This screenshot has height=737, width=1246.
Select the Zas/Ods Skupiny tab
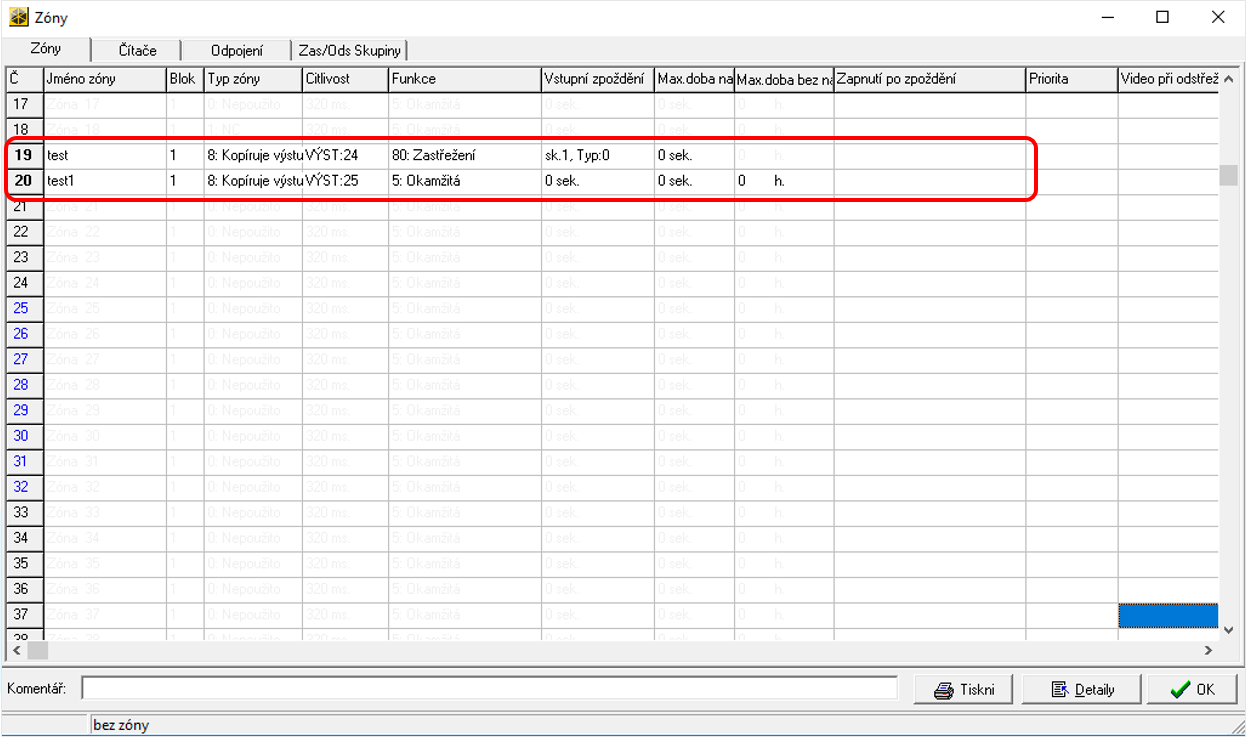pyautogui.click(x=349, y=50)
